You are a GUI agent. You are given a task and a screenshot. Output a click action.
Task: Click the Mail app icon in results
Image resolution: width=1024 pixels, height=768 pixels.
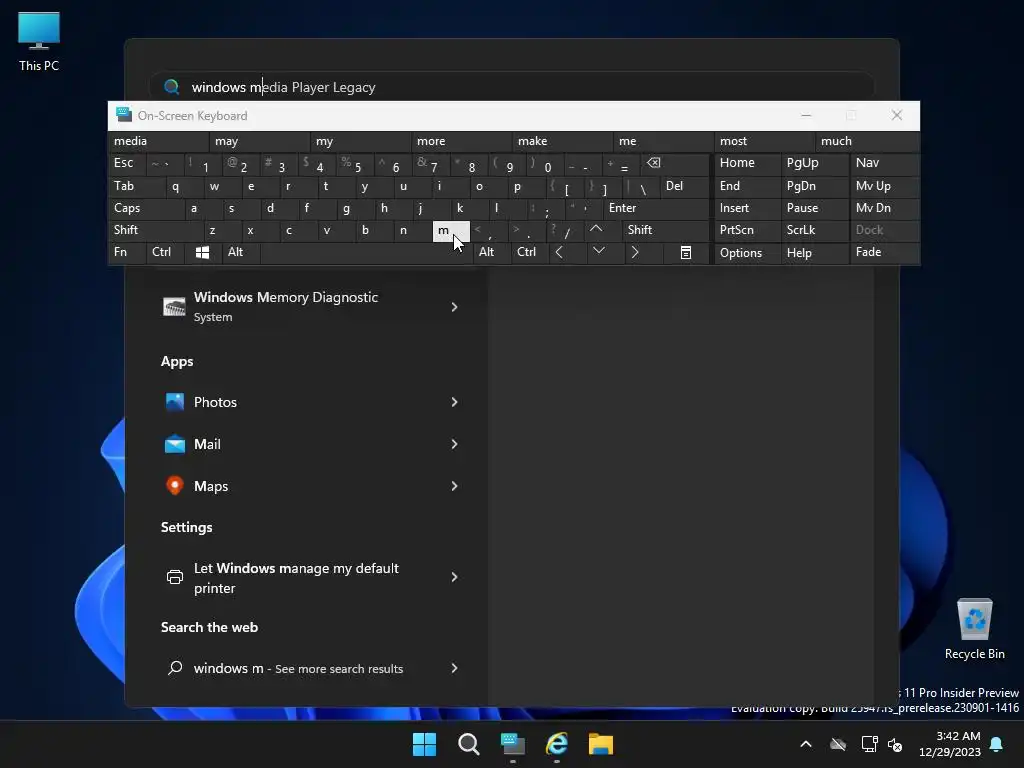point(174,444)
